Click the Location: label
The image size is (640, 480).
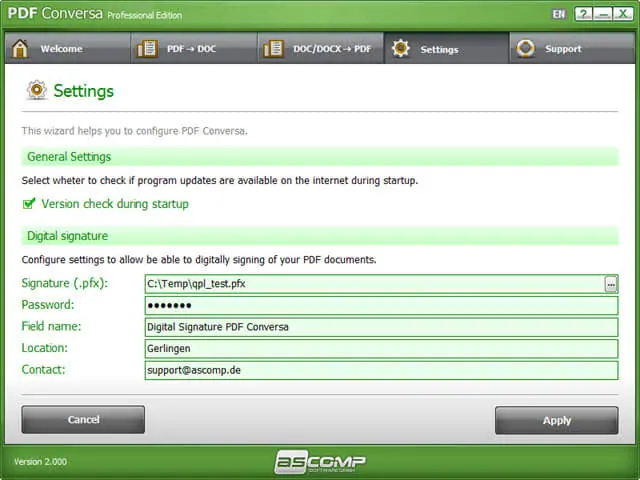(x=44, y=348)
